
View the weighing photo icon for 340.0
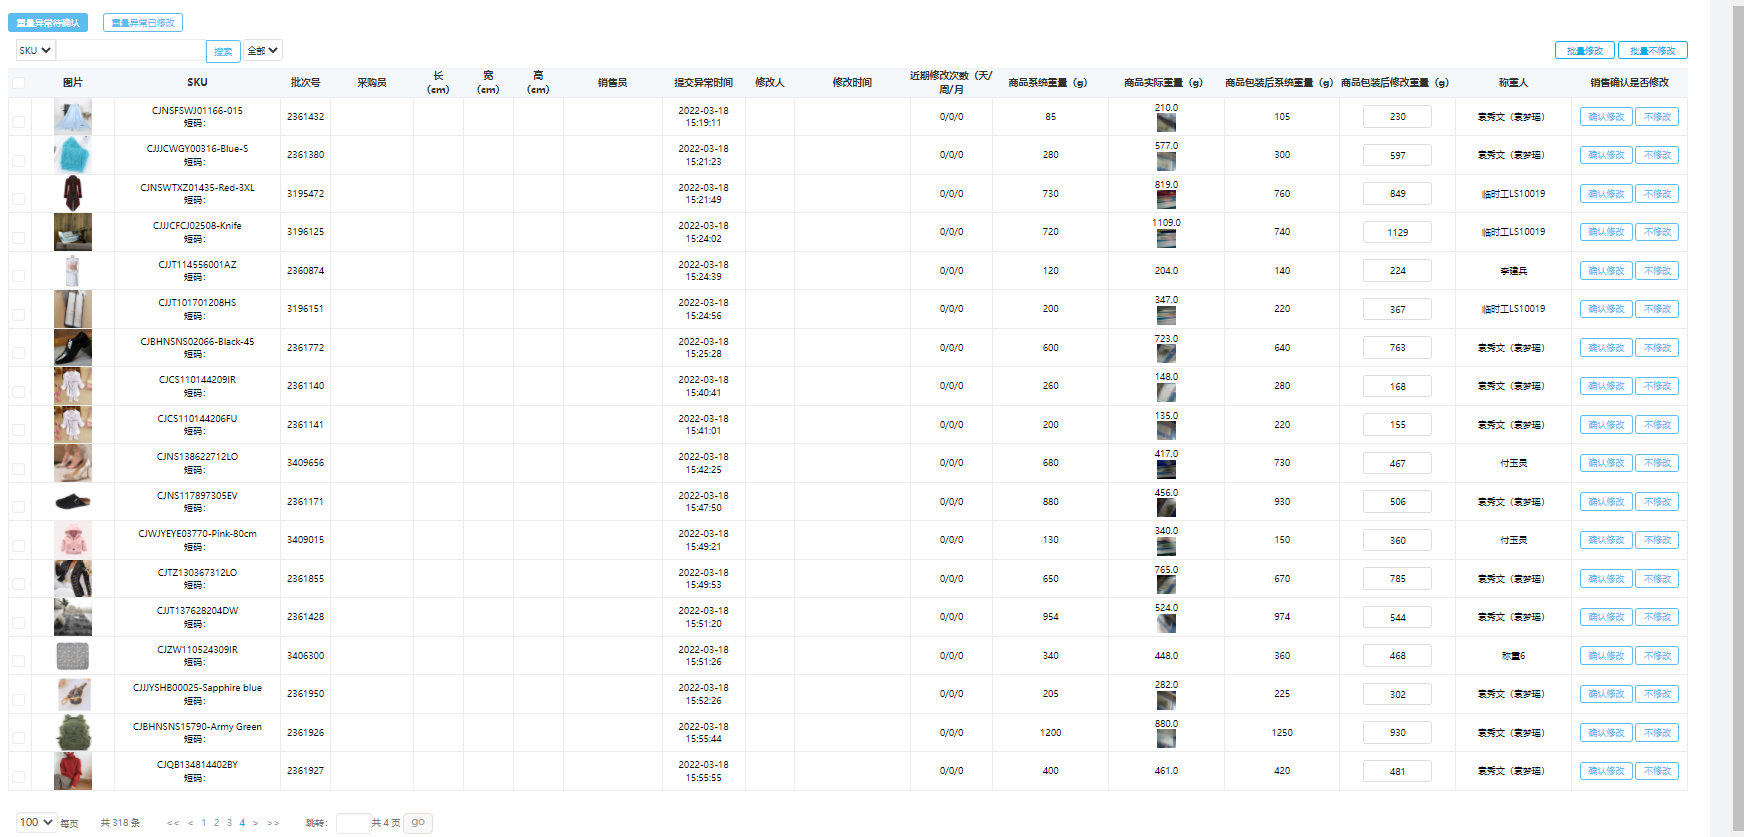coord(1166,546)
